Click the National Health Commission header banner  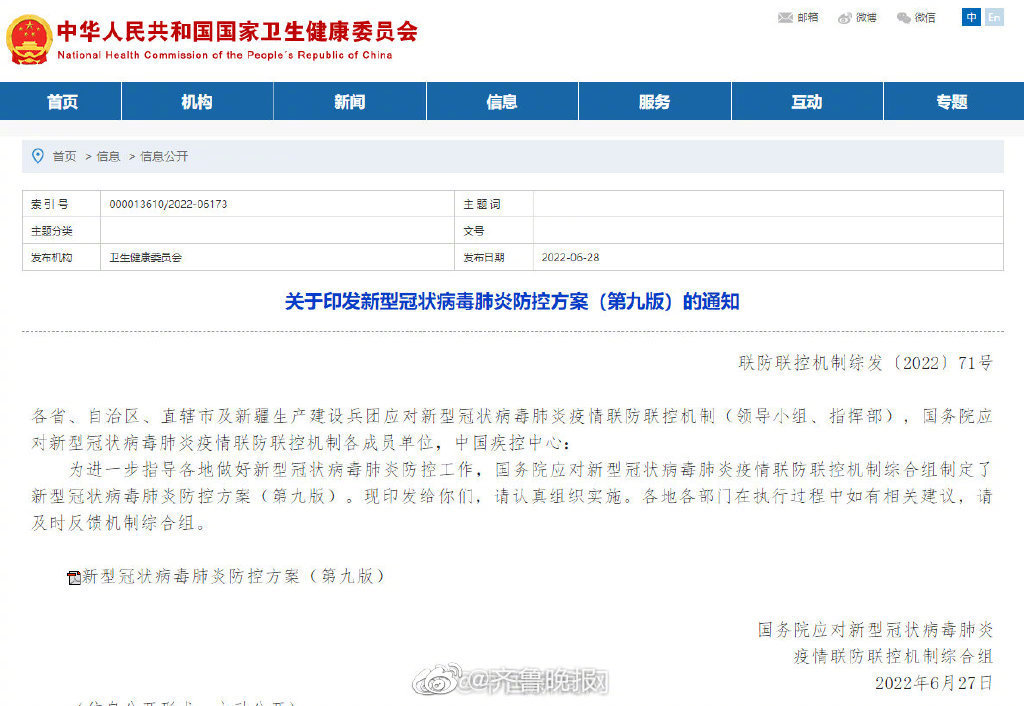[x=240, y=38]
